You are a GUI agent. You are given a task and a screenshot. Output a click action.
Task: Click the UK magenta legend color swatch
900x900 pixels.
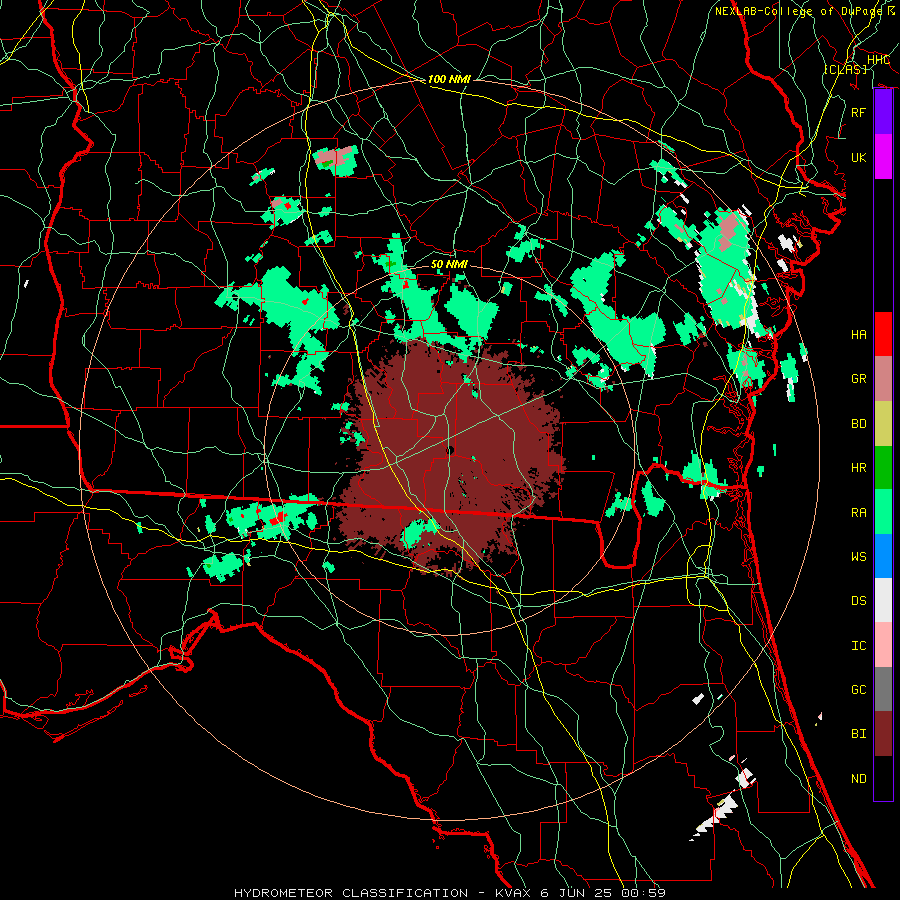883,157
